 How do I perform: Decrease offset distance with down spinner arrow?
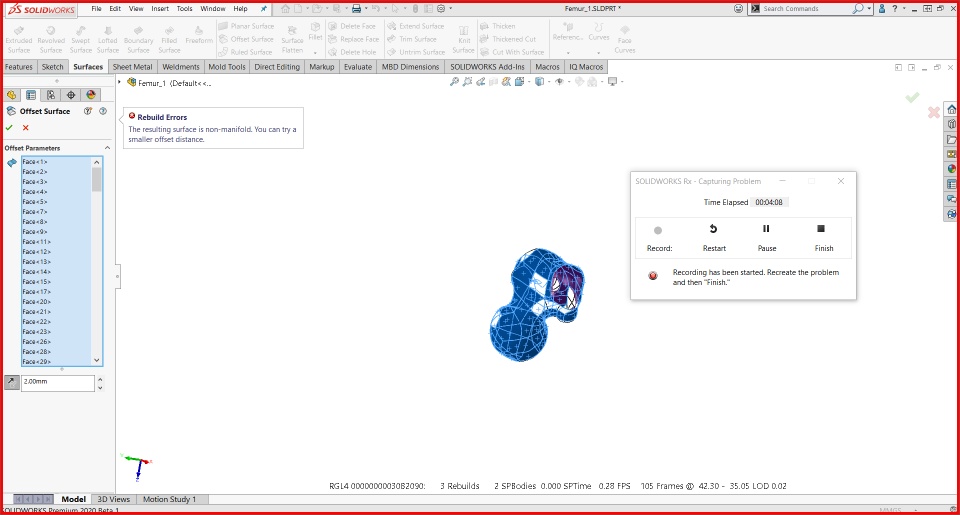[100, 388]
